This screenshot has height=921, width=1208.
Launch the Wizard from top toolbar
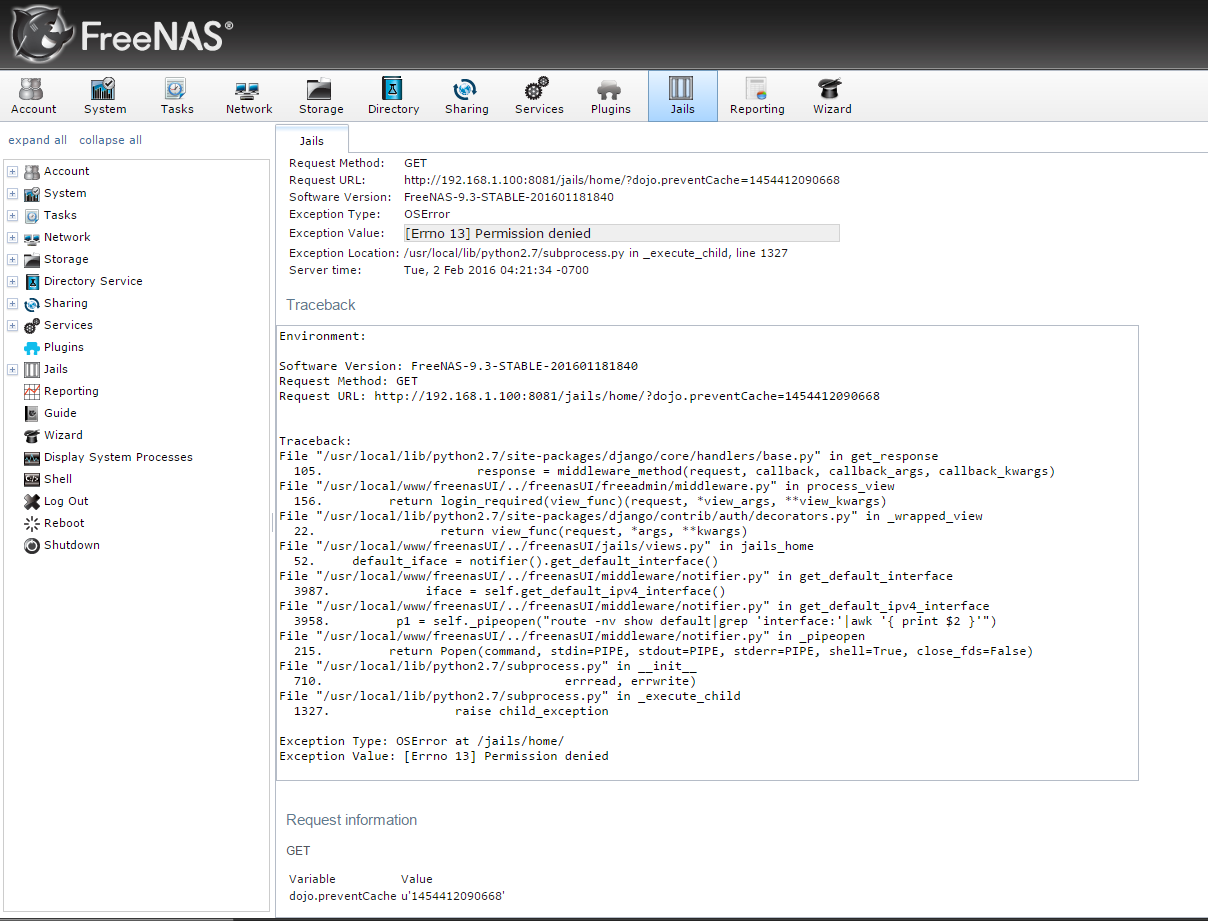pyautogui.click(x=832, y=97)
